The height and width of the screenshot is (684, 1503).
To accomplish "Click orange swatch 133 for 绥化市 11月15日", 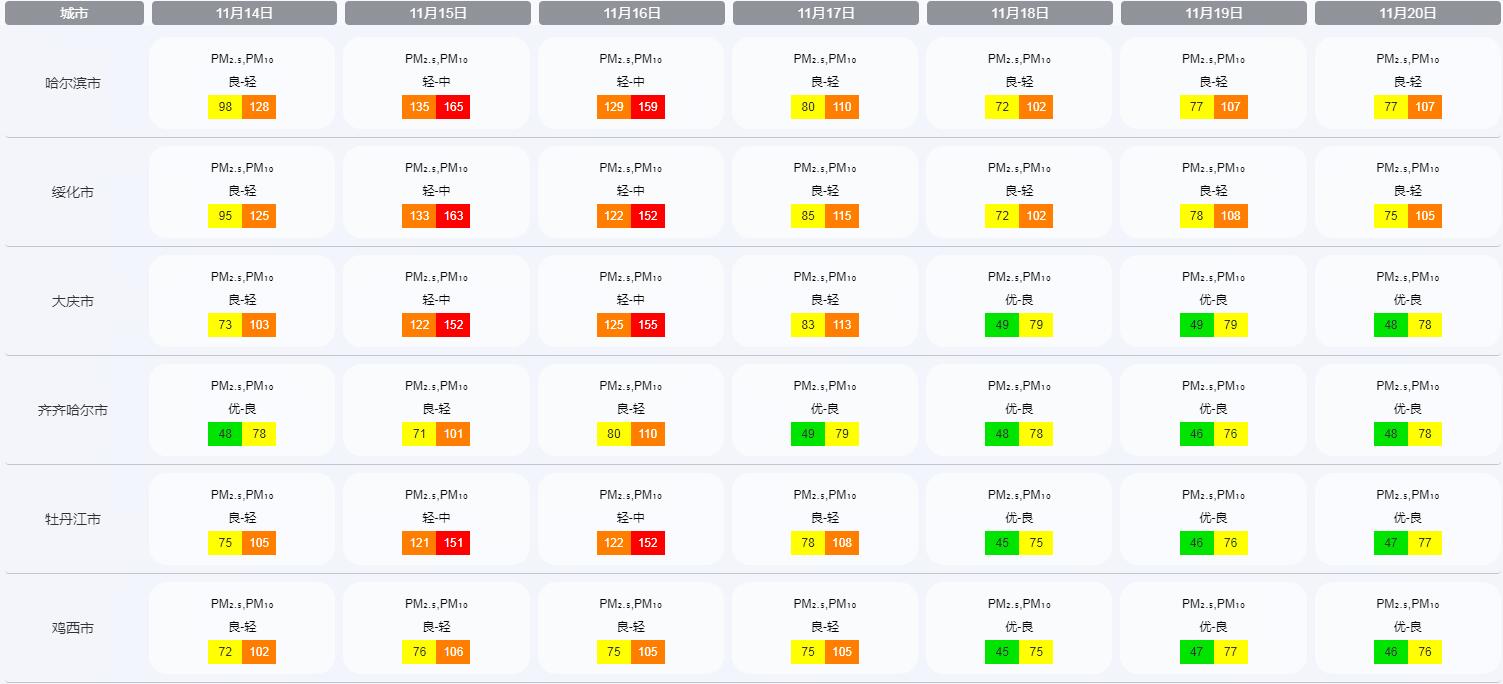I will click(419, 216).
